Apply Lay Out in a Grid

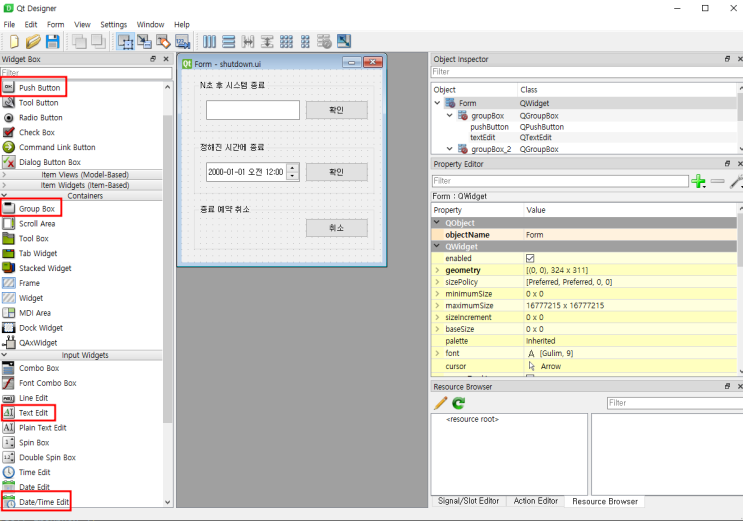pos(287,41)
